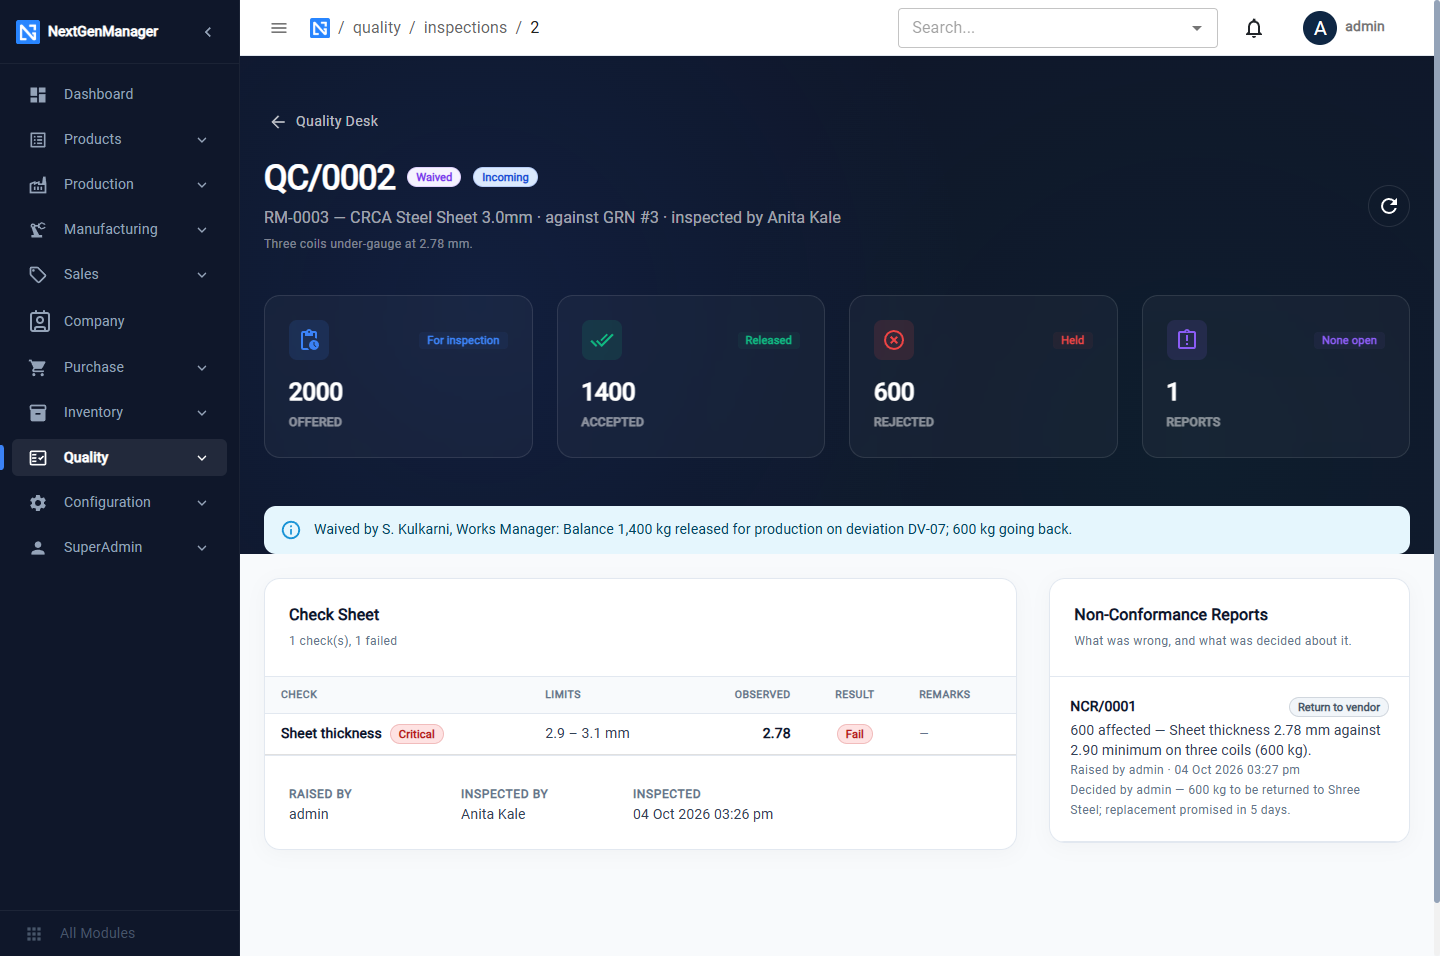Expand the Production menu chevron
The width and height of the screenshot is (1440, 956).
(x=202, y=185)
